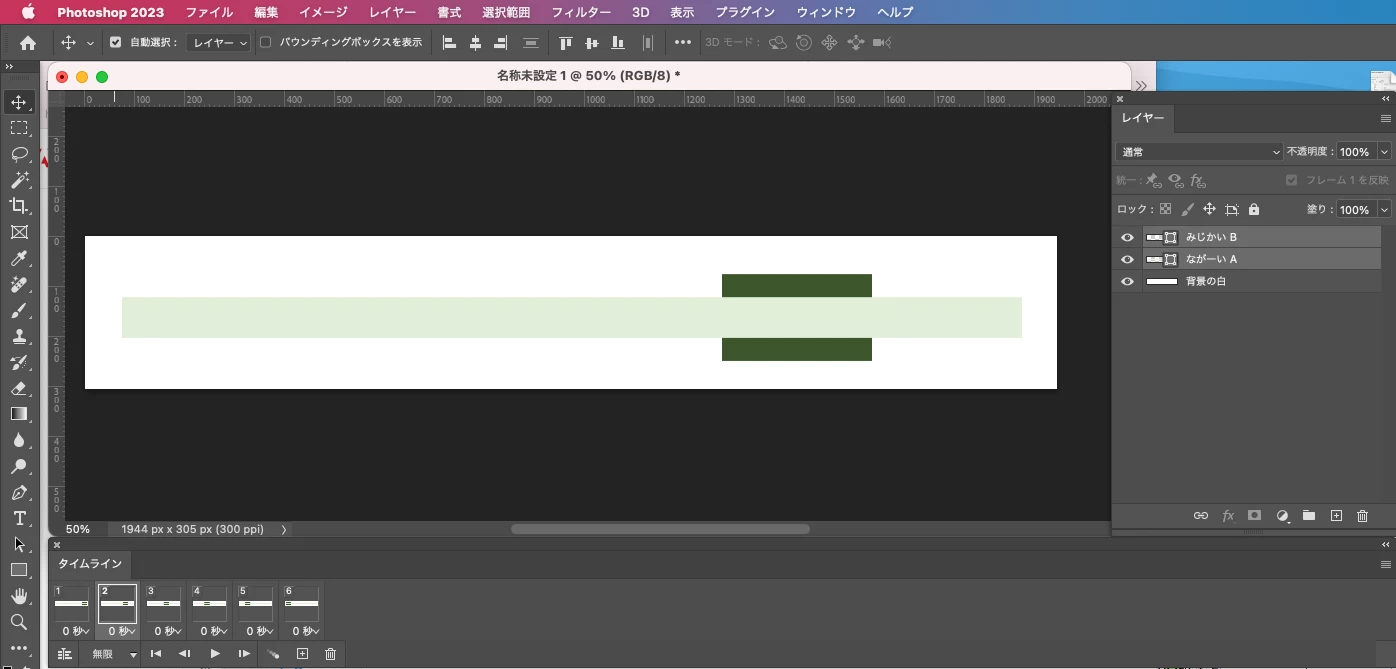The height and width of the screenshot is (669, 1396).
Task: Select the Blur tool
Action: pyautogui.click(x=19, y=440)
